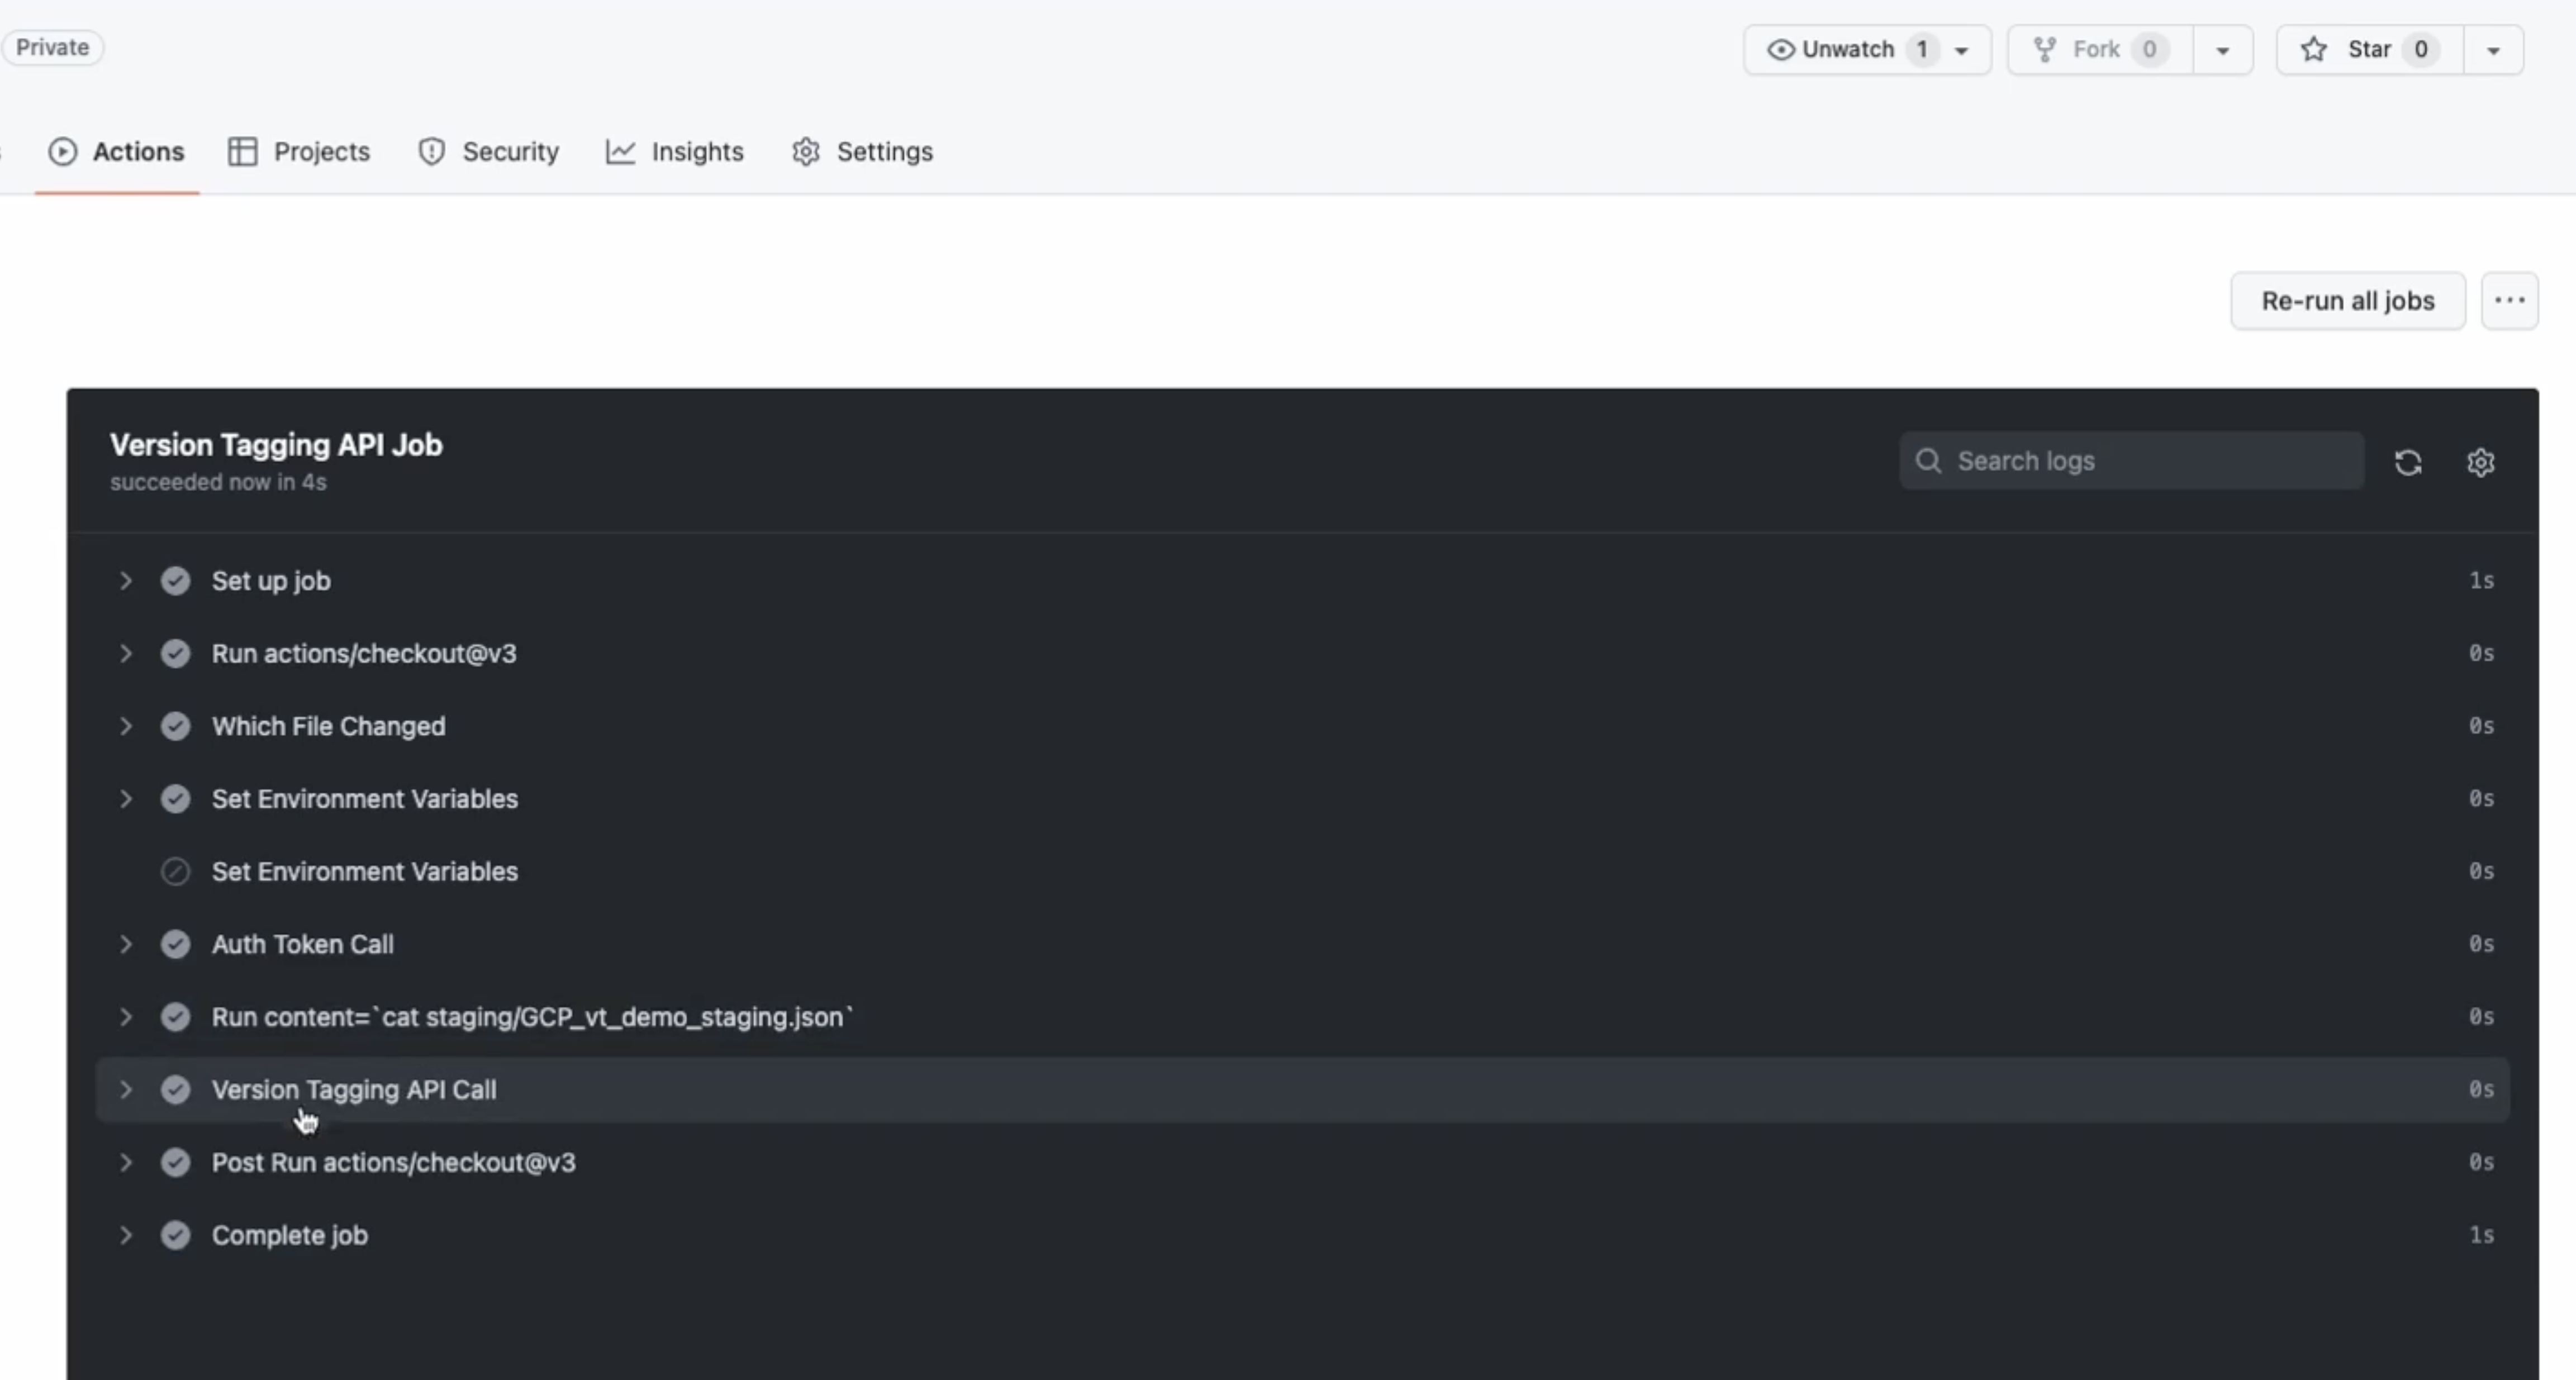The image size is (2576, 1380).
Task: Expand the Version Tagging API Call step
Action: pyautogui.click(x=126, y=1089)
